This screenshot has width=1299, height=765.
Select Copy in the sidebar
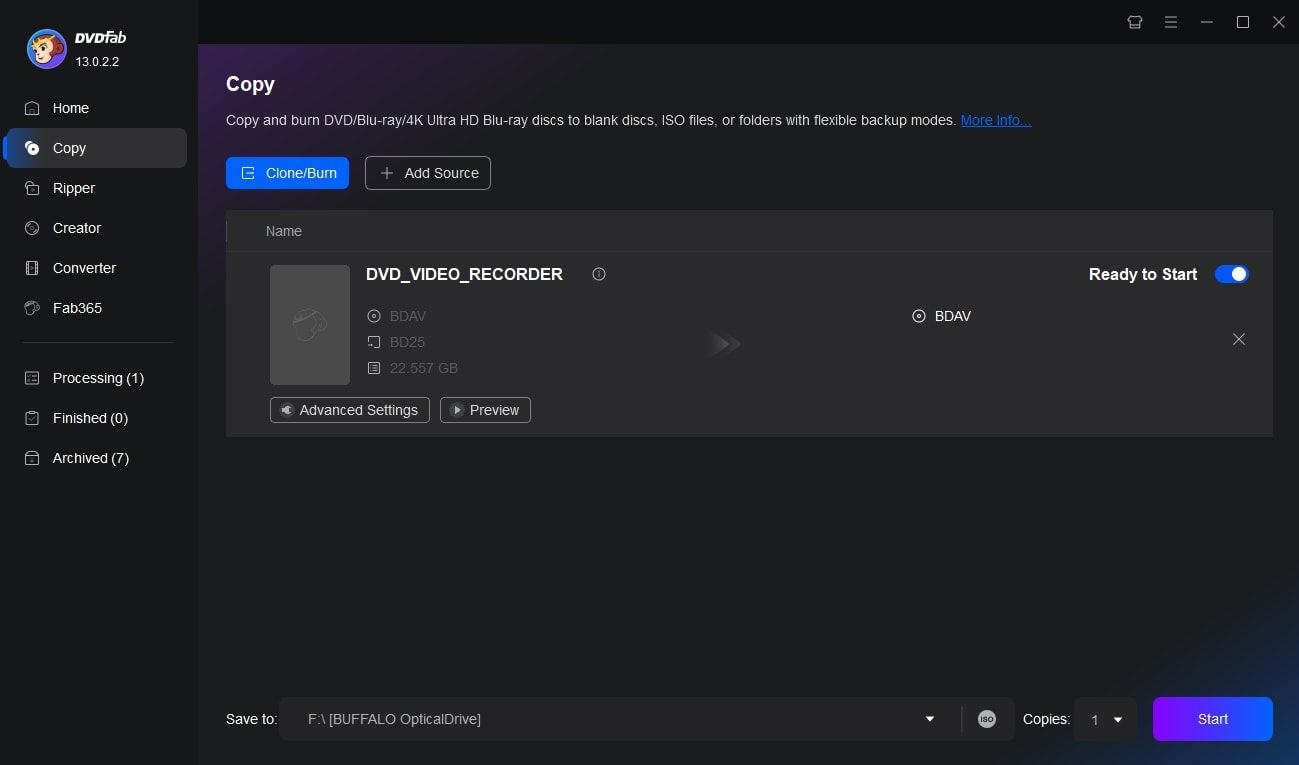click(x=95, y=148)
